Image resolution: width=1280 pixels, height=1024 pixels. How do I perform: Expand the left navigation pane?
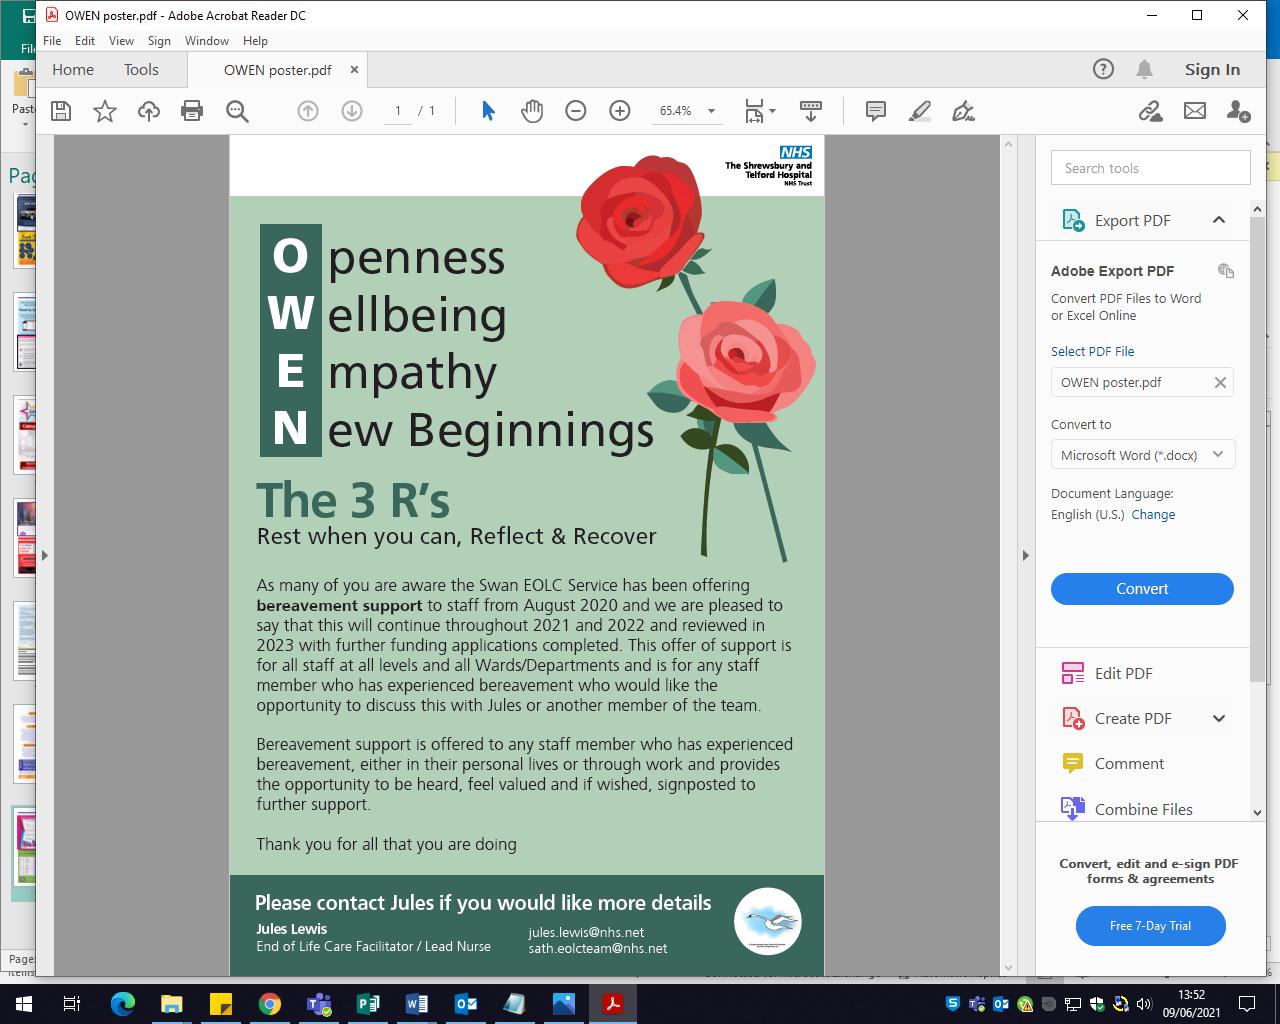[45, 555]
